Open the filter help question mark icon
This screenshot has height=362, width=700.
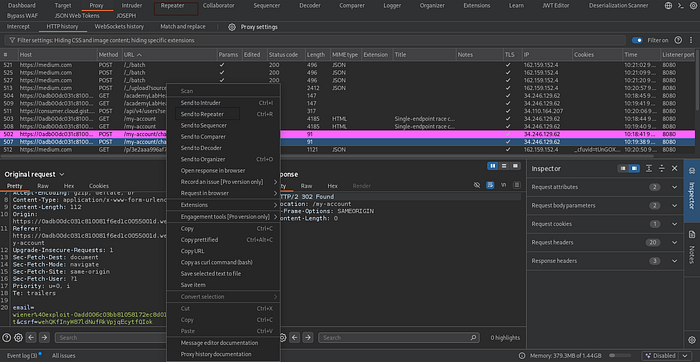tap(678, 40)
